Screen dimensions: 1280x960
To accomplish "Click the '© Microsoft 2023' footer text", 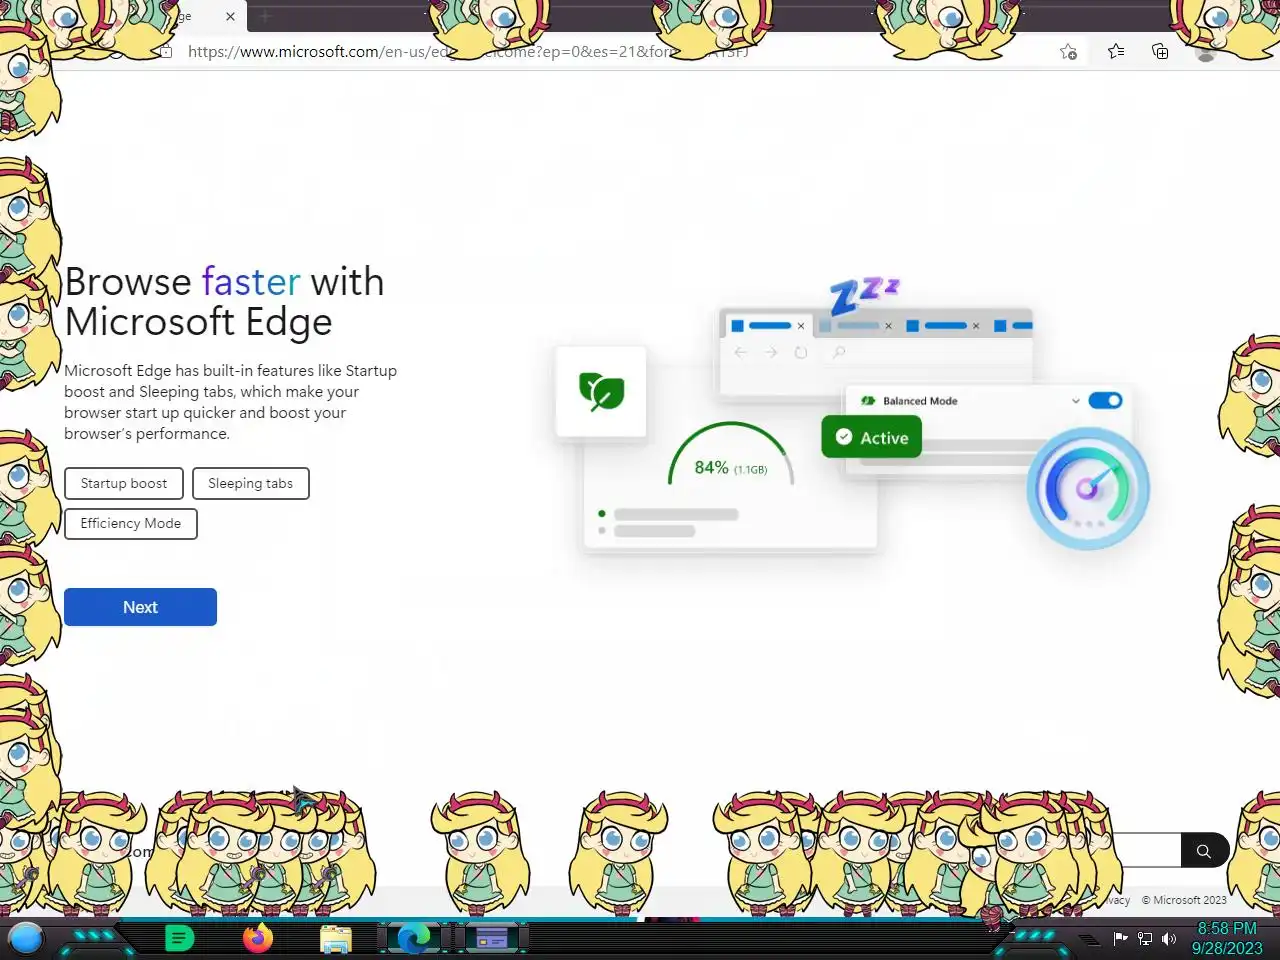I will (1184, 900).
